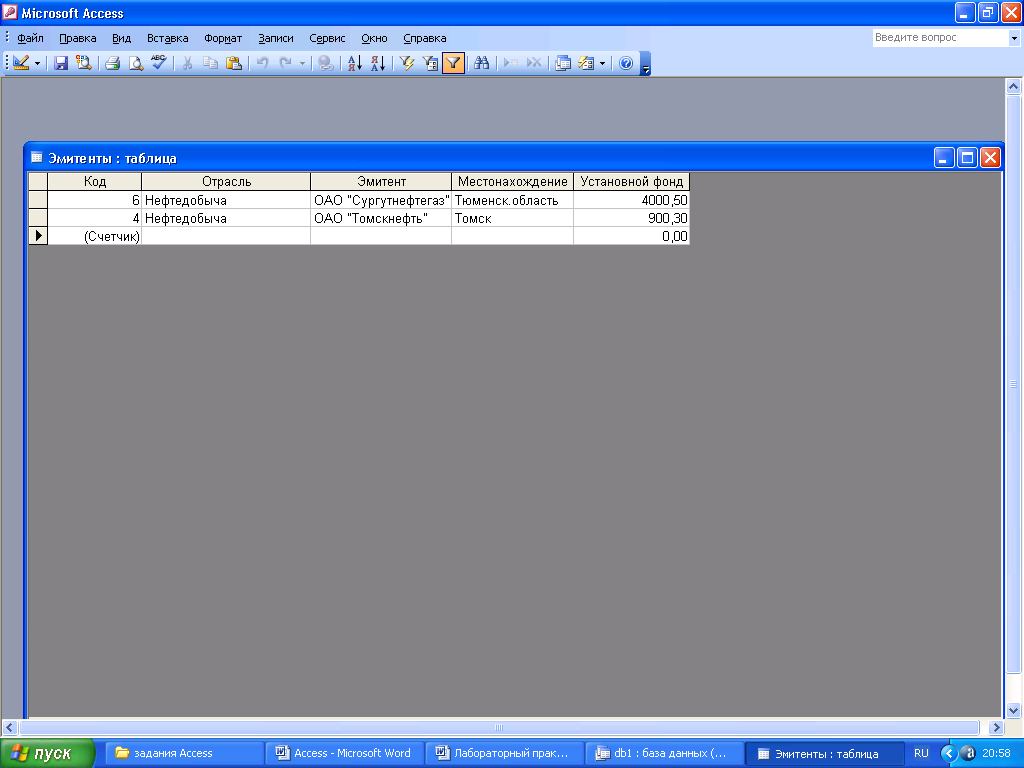Screen dimensions: 1024x768
Task: Open the Записи menu
Action: pyautogui.click(x=276, y=39)
